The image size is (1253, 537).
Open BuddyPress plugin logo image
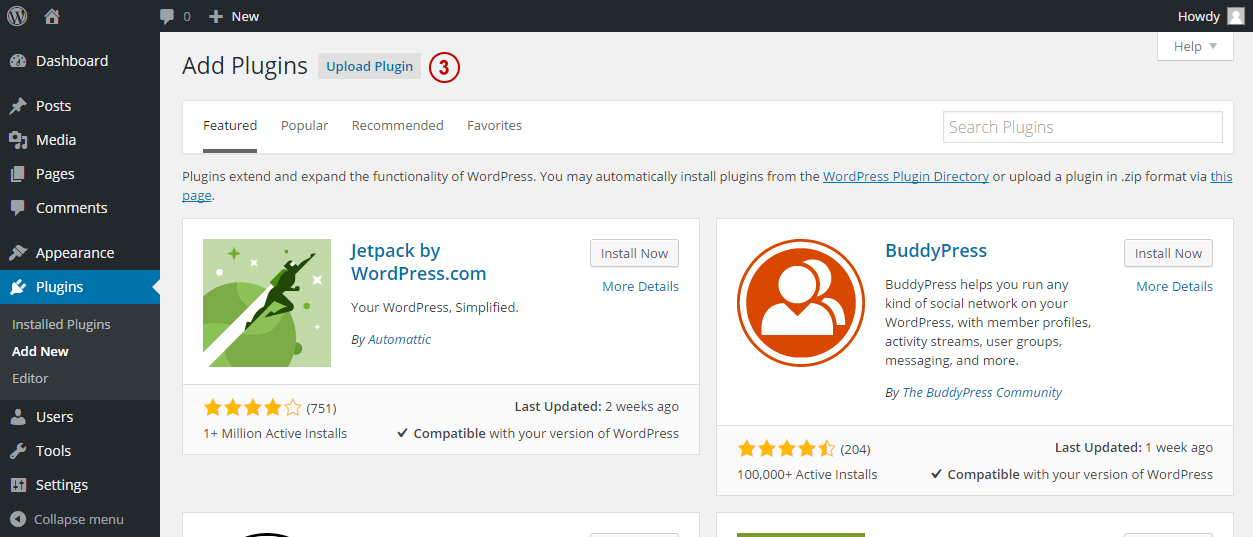click(x=801, y=303)
